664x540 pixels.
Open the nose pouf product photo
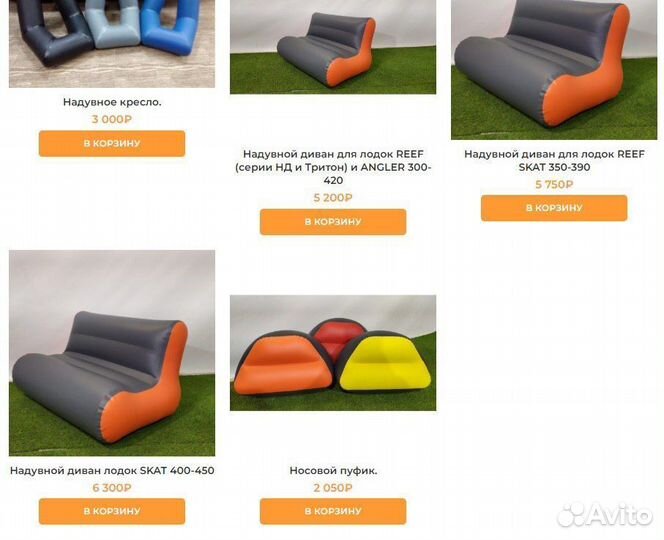click(x=333, y=353)
